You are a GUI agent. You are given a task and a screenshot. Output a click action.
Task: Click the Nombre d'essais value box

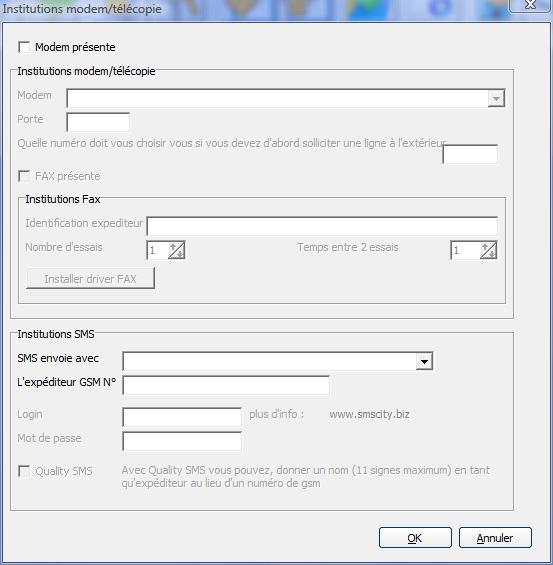coord(157,250)
